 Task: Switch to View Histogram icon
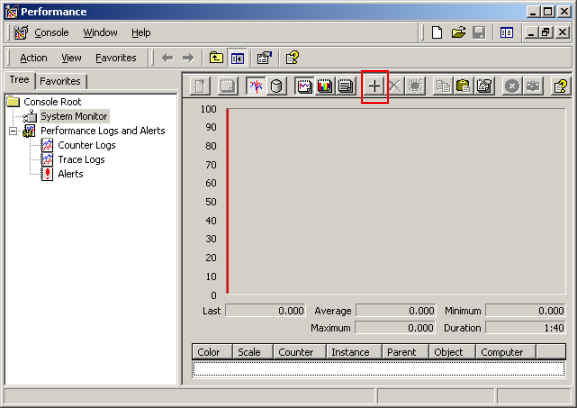pos(325,86)
